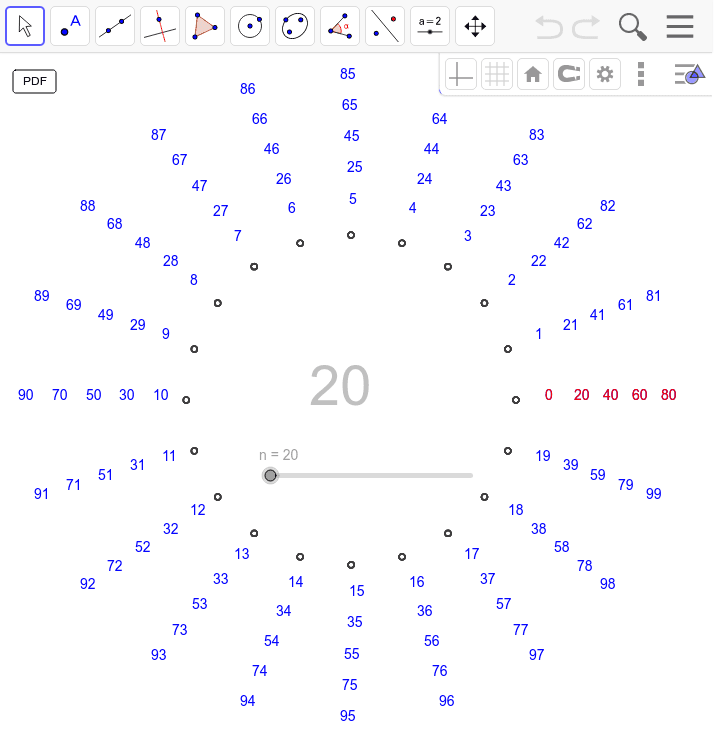The width and height of the screenshot is (714, 732).
Task: Click the blue label 88
Action: (87, 206)
